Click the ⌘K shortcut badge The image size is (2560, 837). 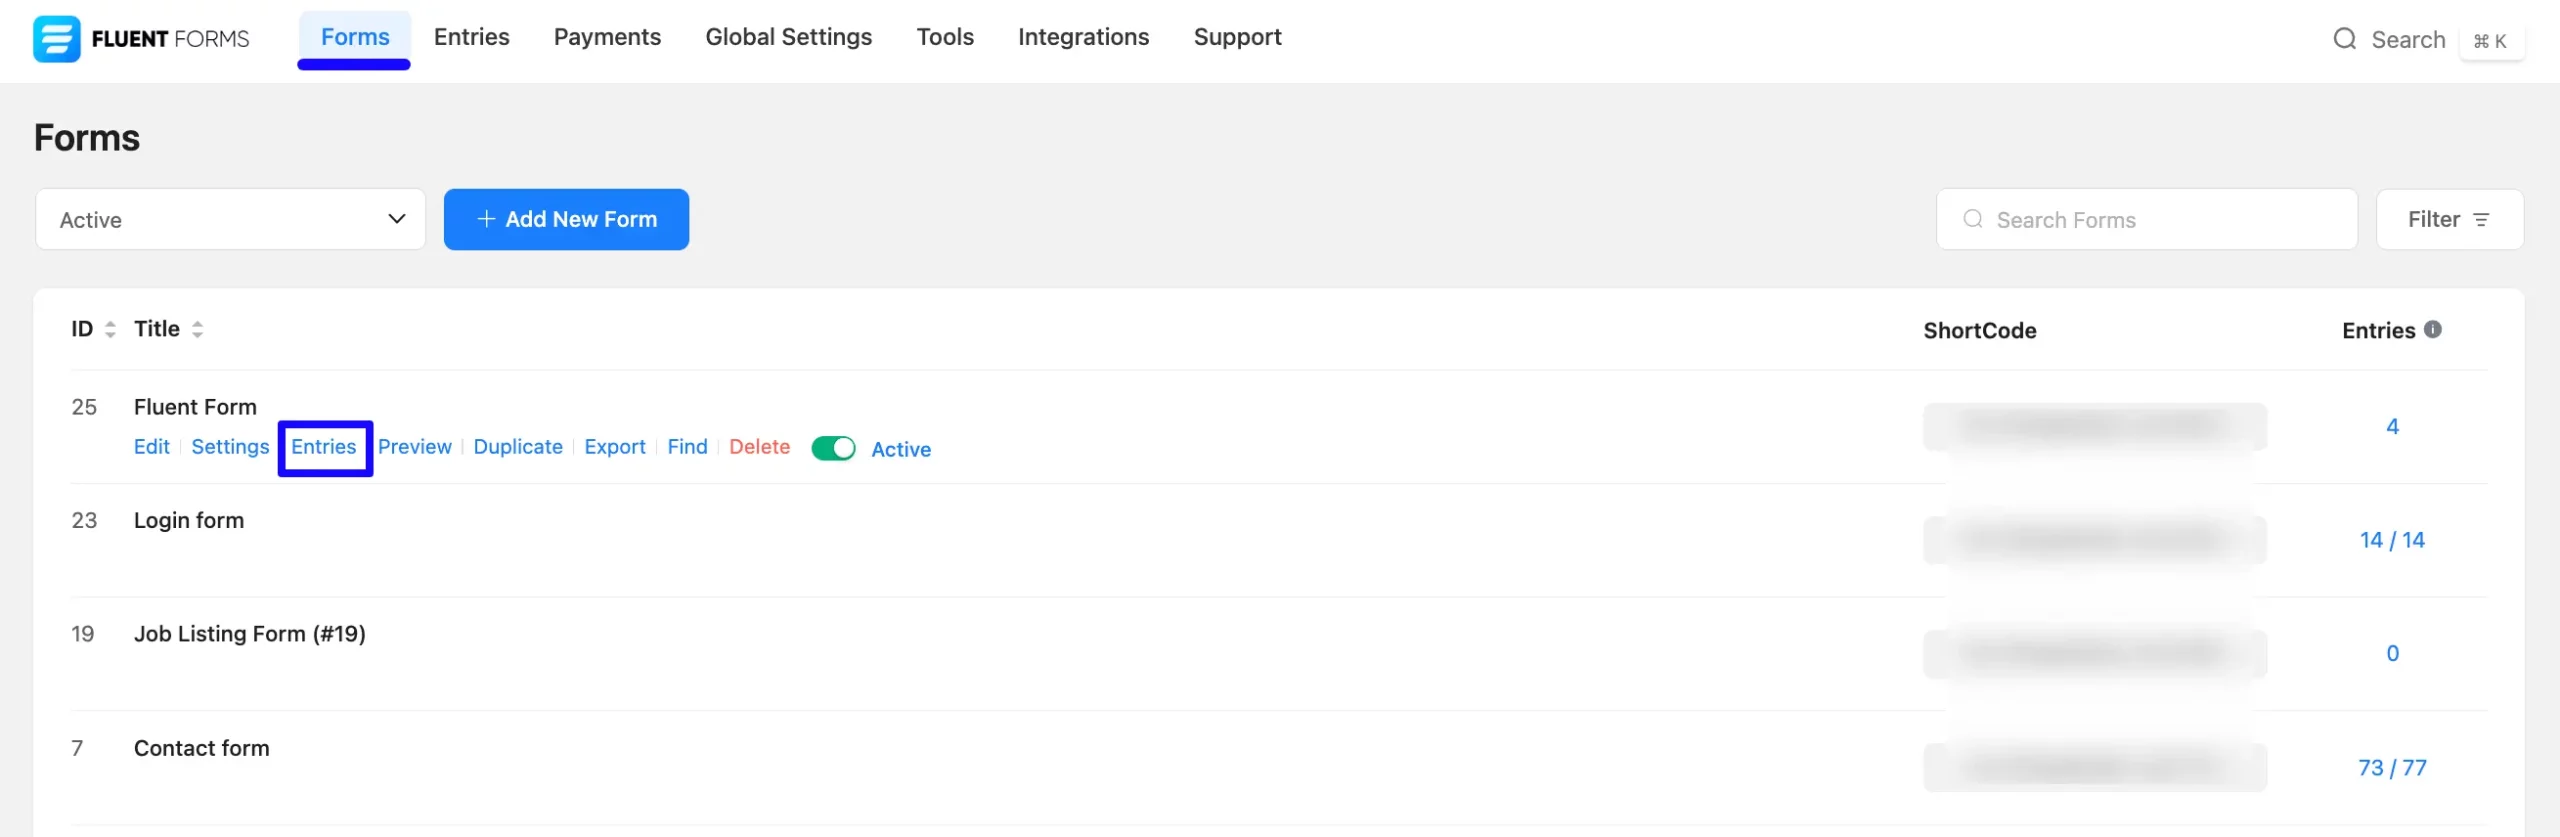click(x=2490, y=41)
